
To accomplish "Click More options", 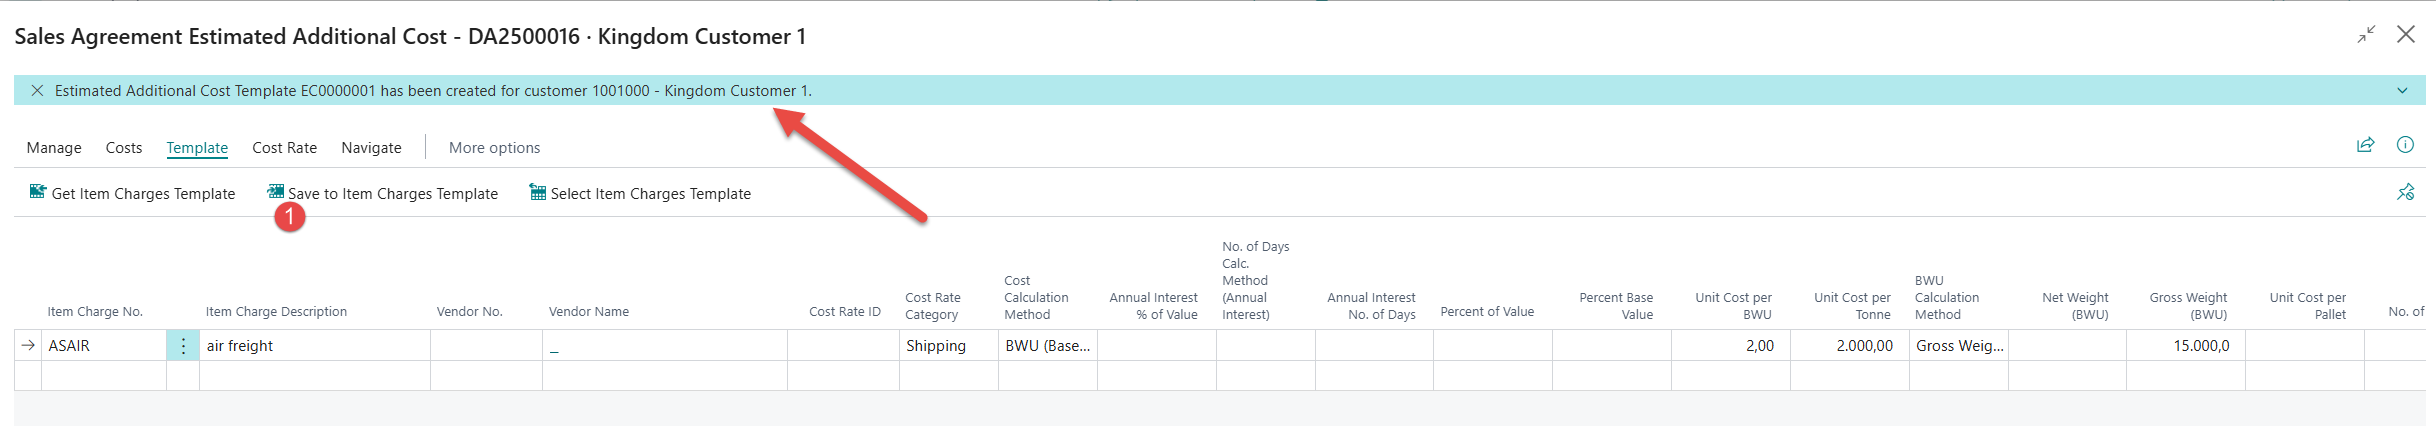I will pyautogui.click(x=494, y=148).
